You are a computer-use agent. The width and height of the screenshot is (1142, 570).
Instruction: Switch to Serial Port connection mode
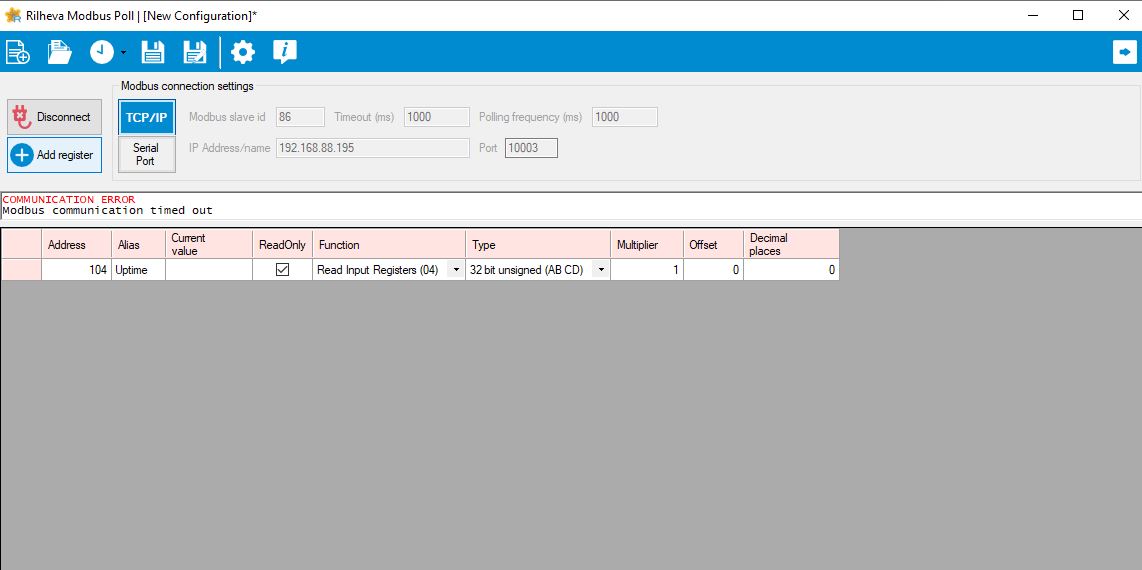[147, 154]
